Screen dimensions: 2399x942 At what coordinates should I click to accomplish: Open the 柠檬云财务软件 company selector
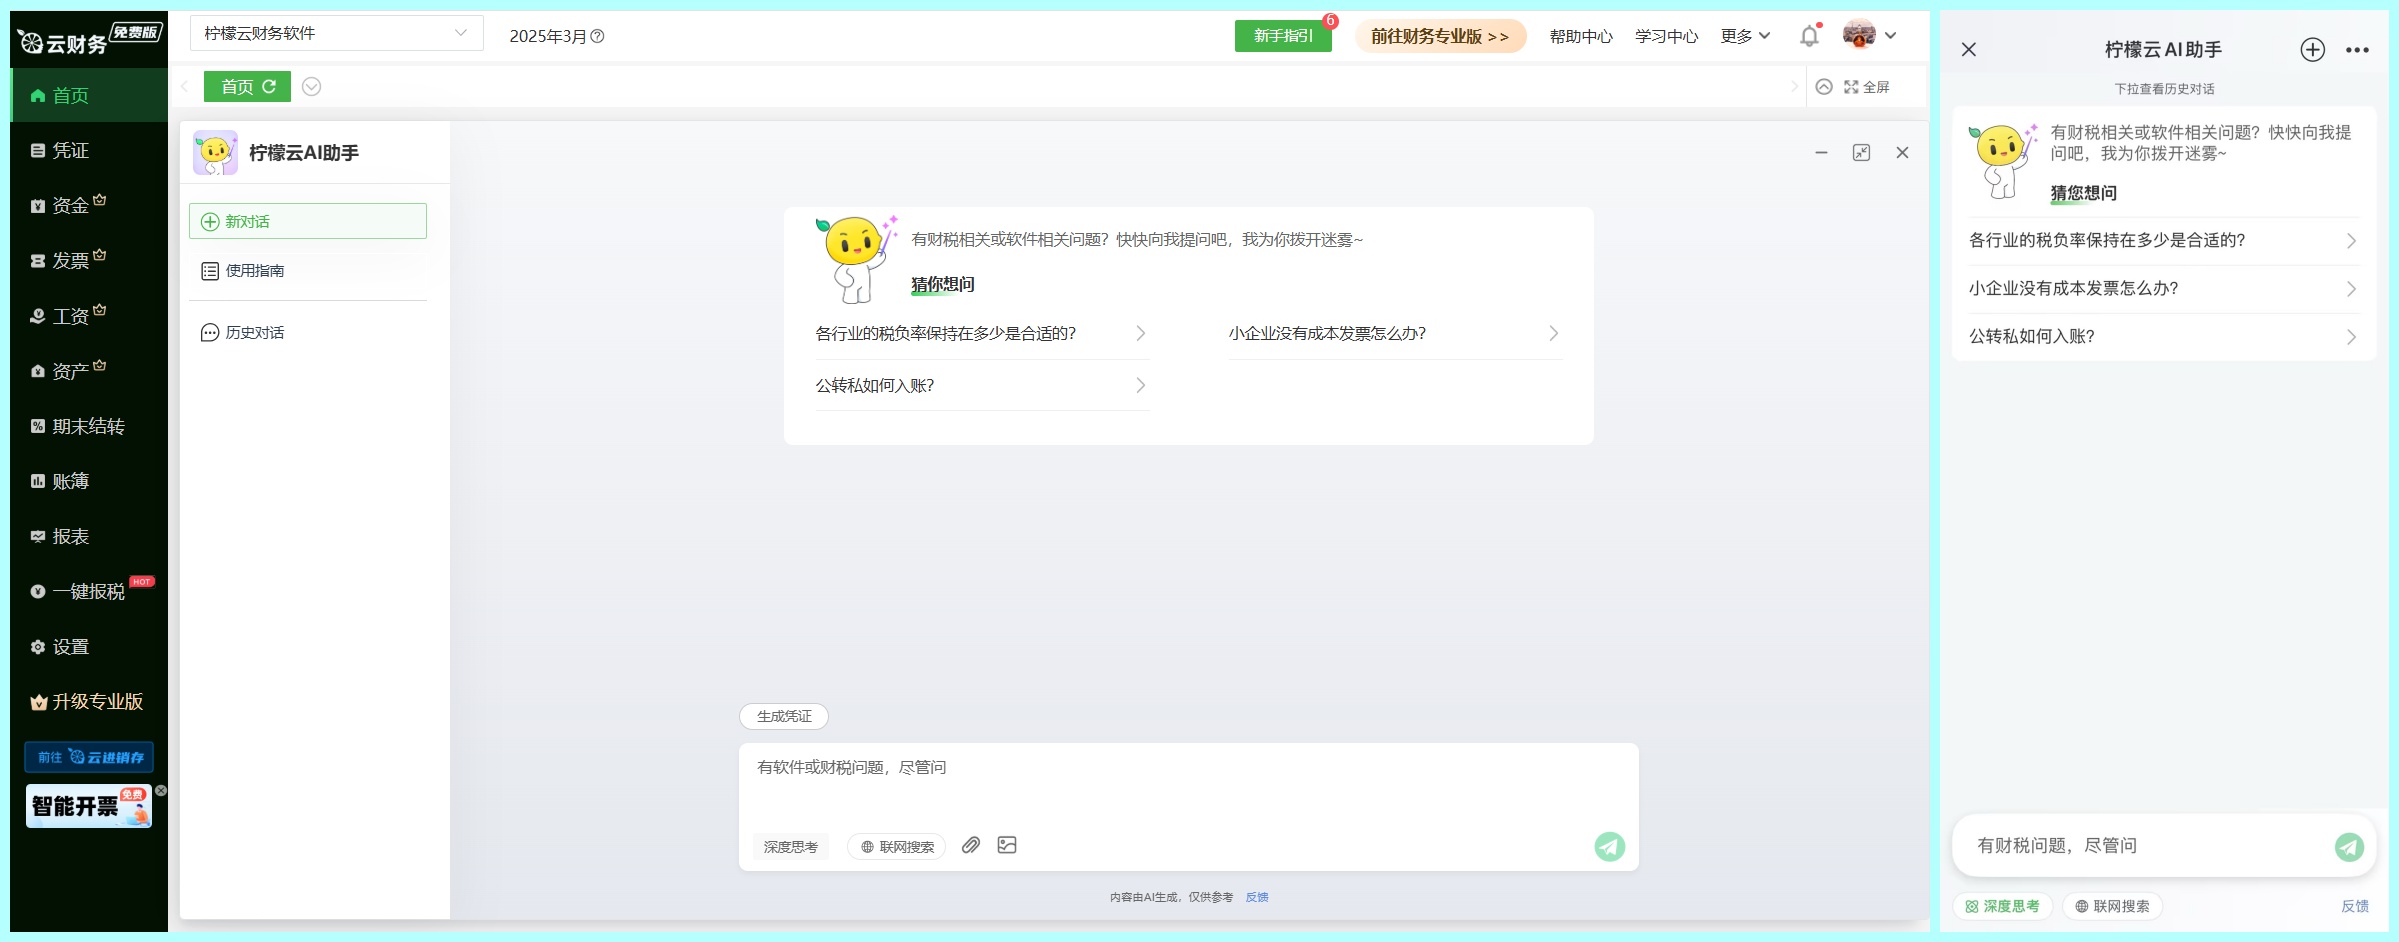335,32
